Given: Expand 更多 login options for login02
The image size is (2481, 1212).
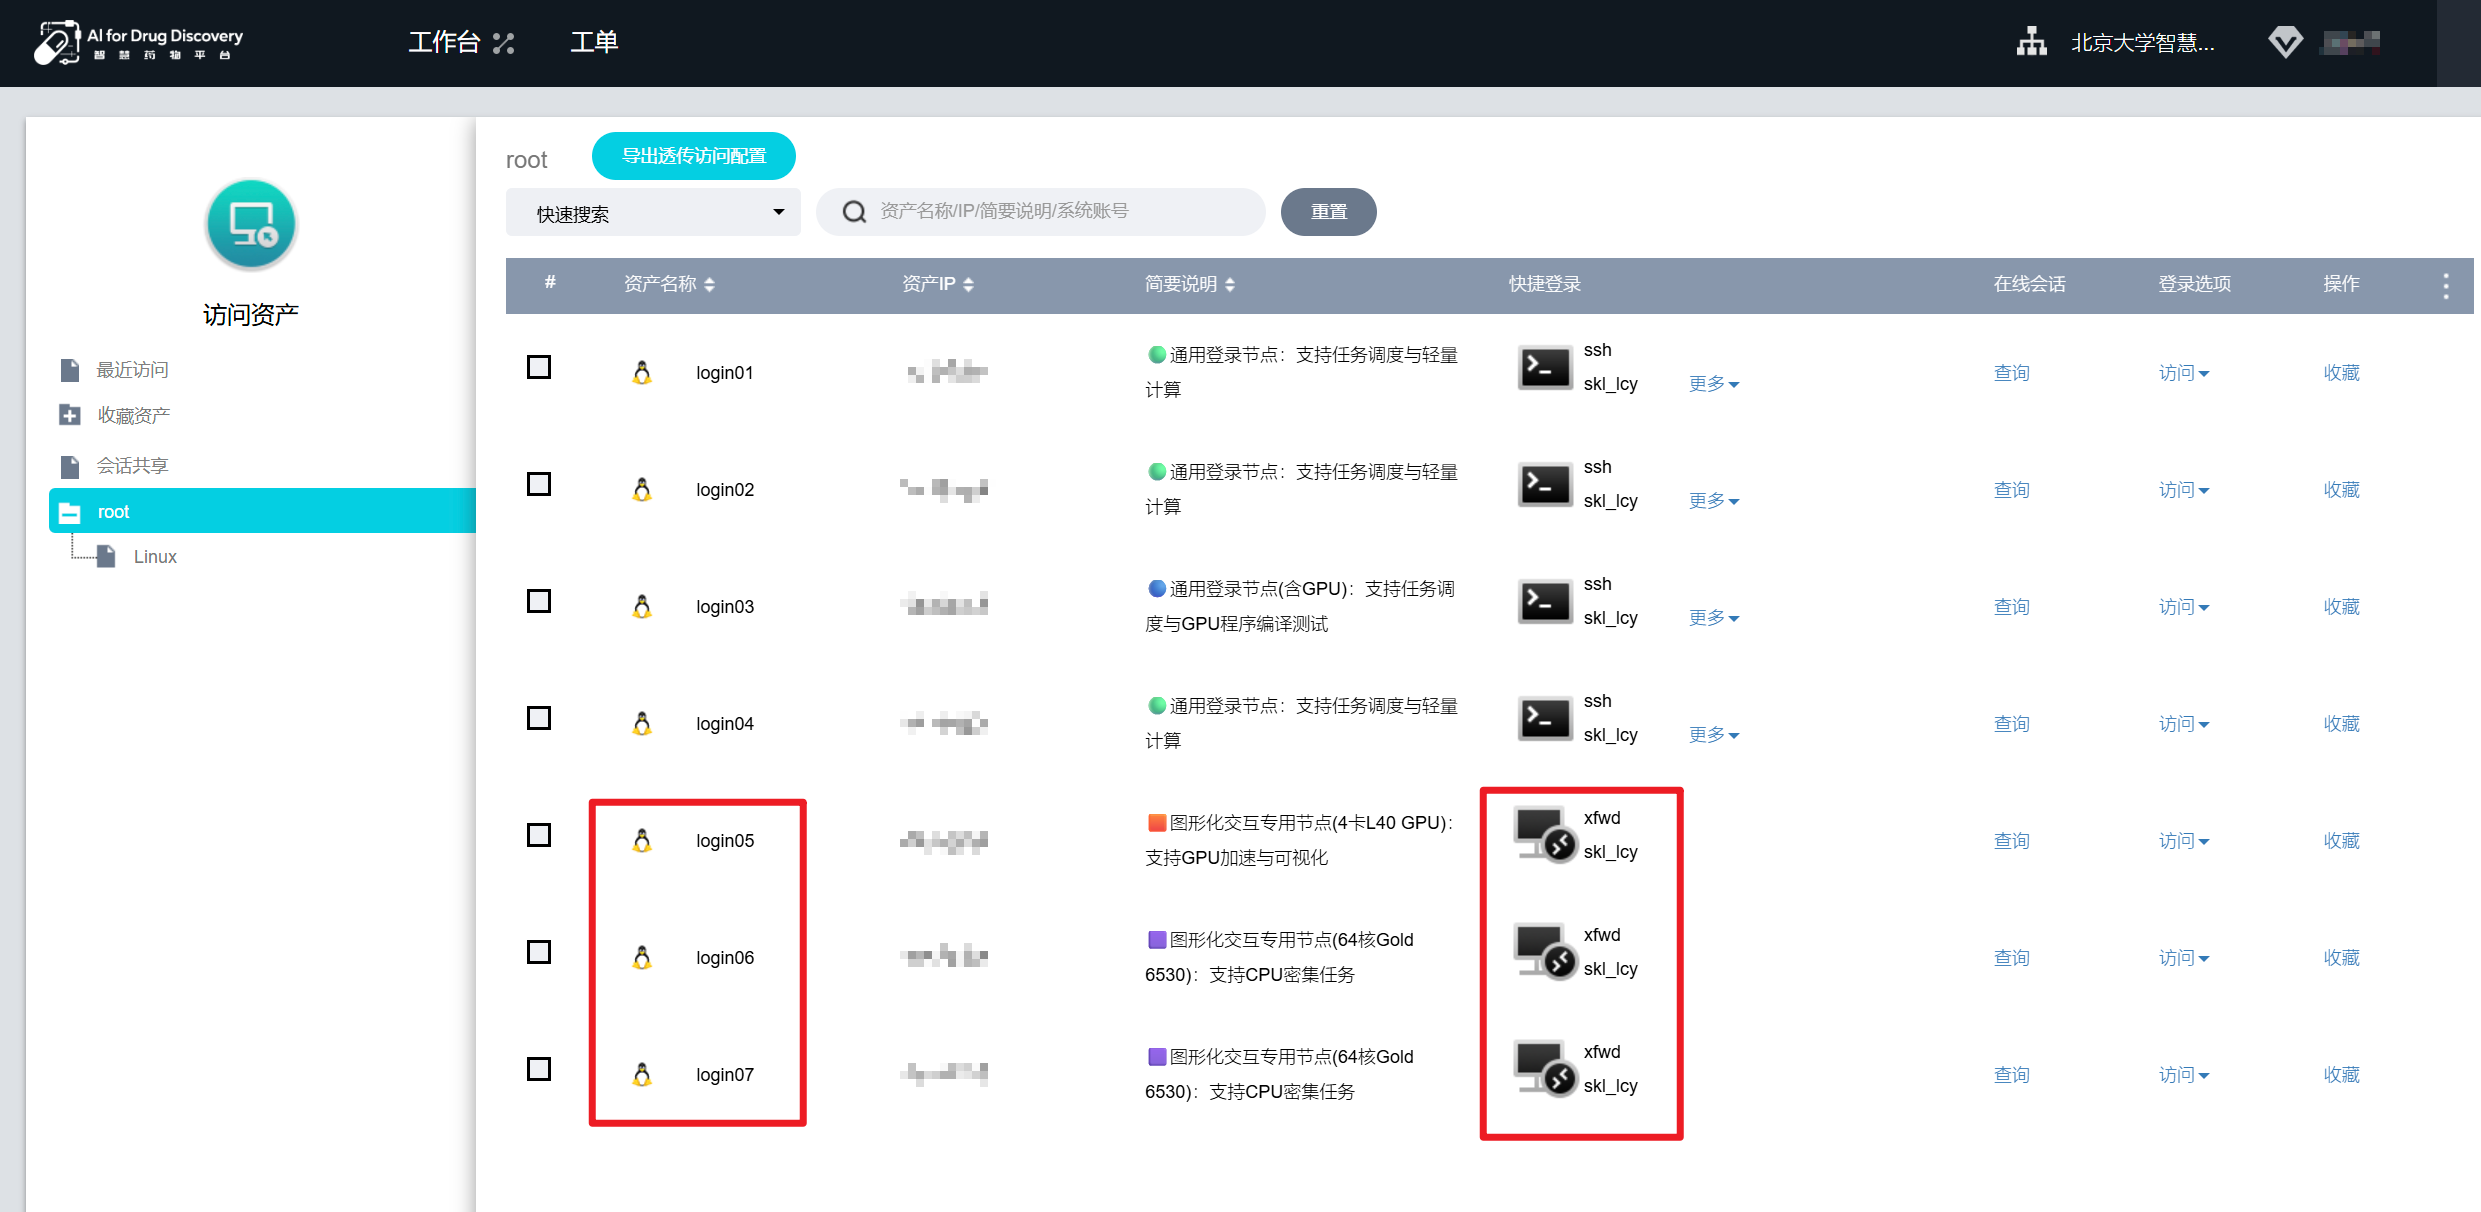Looking at the screenshot, I should pyautogui.click(x=1714, y=501).
